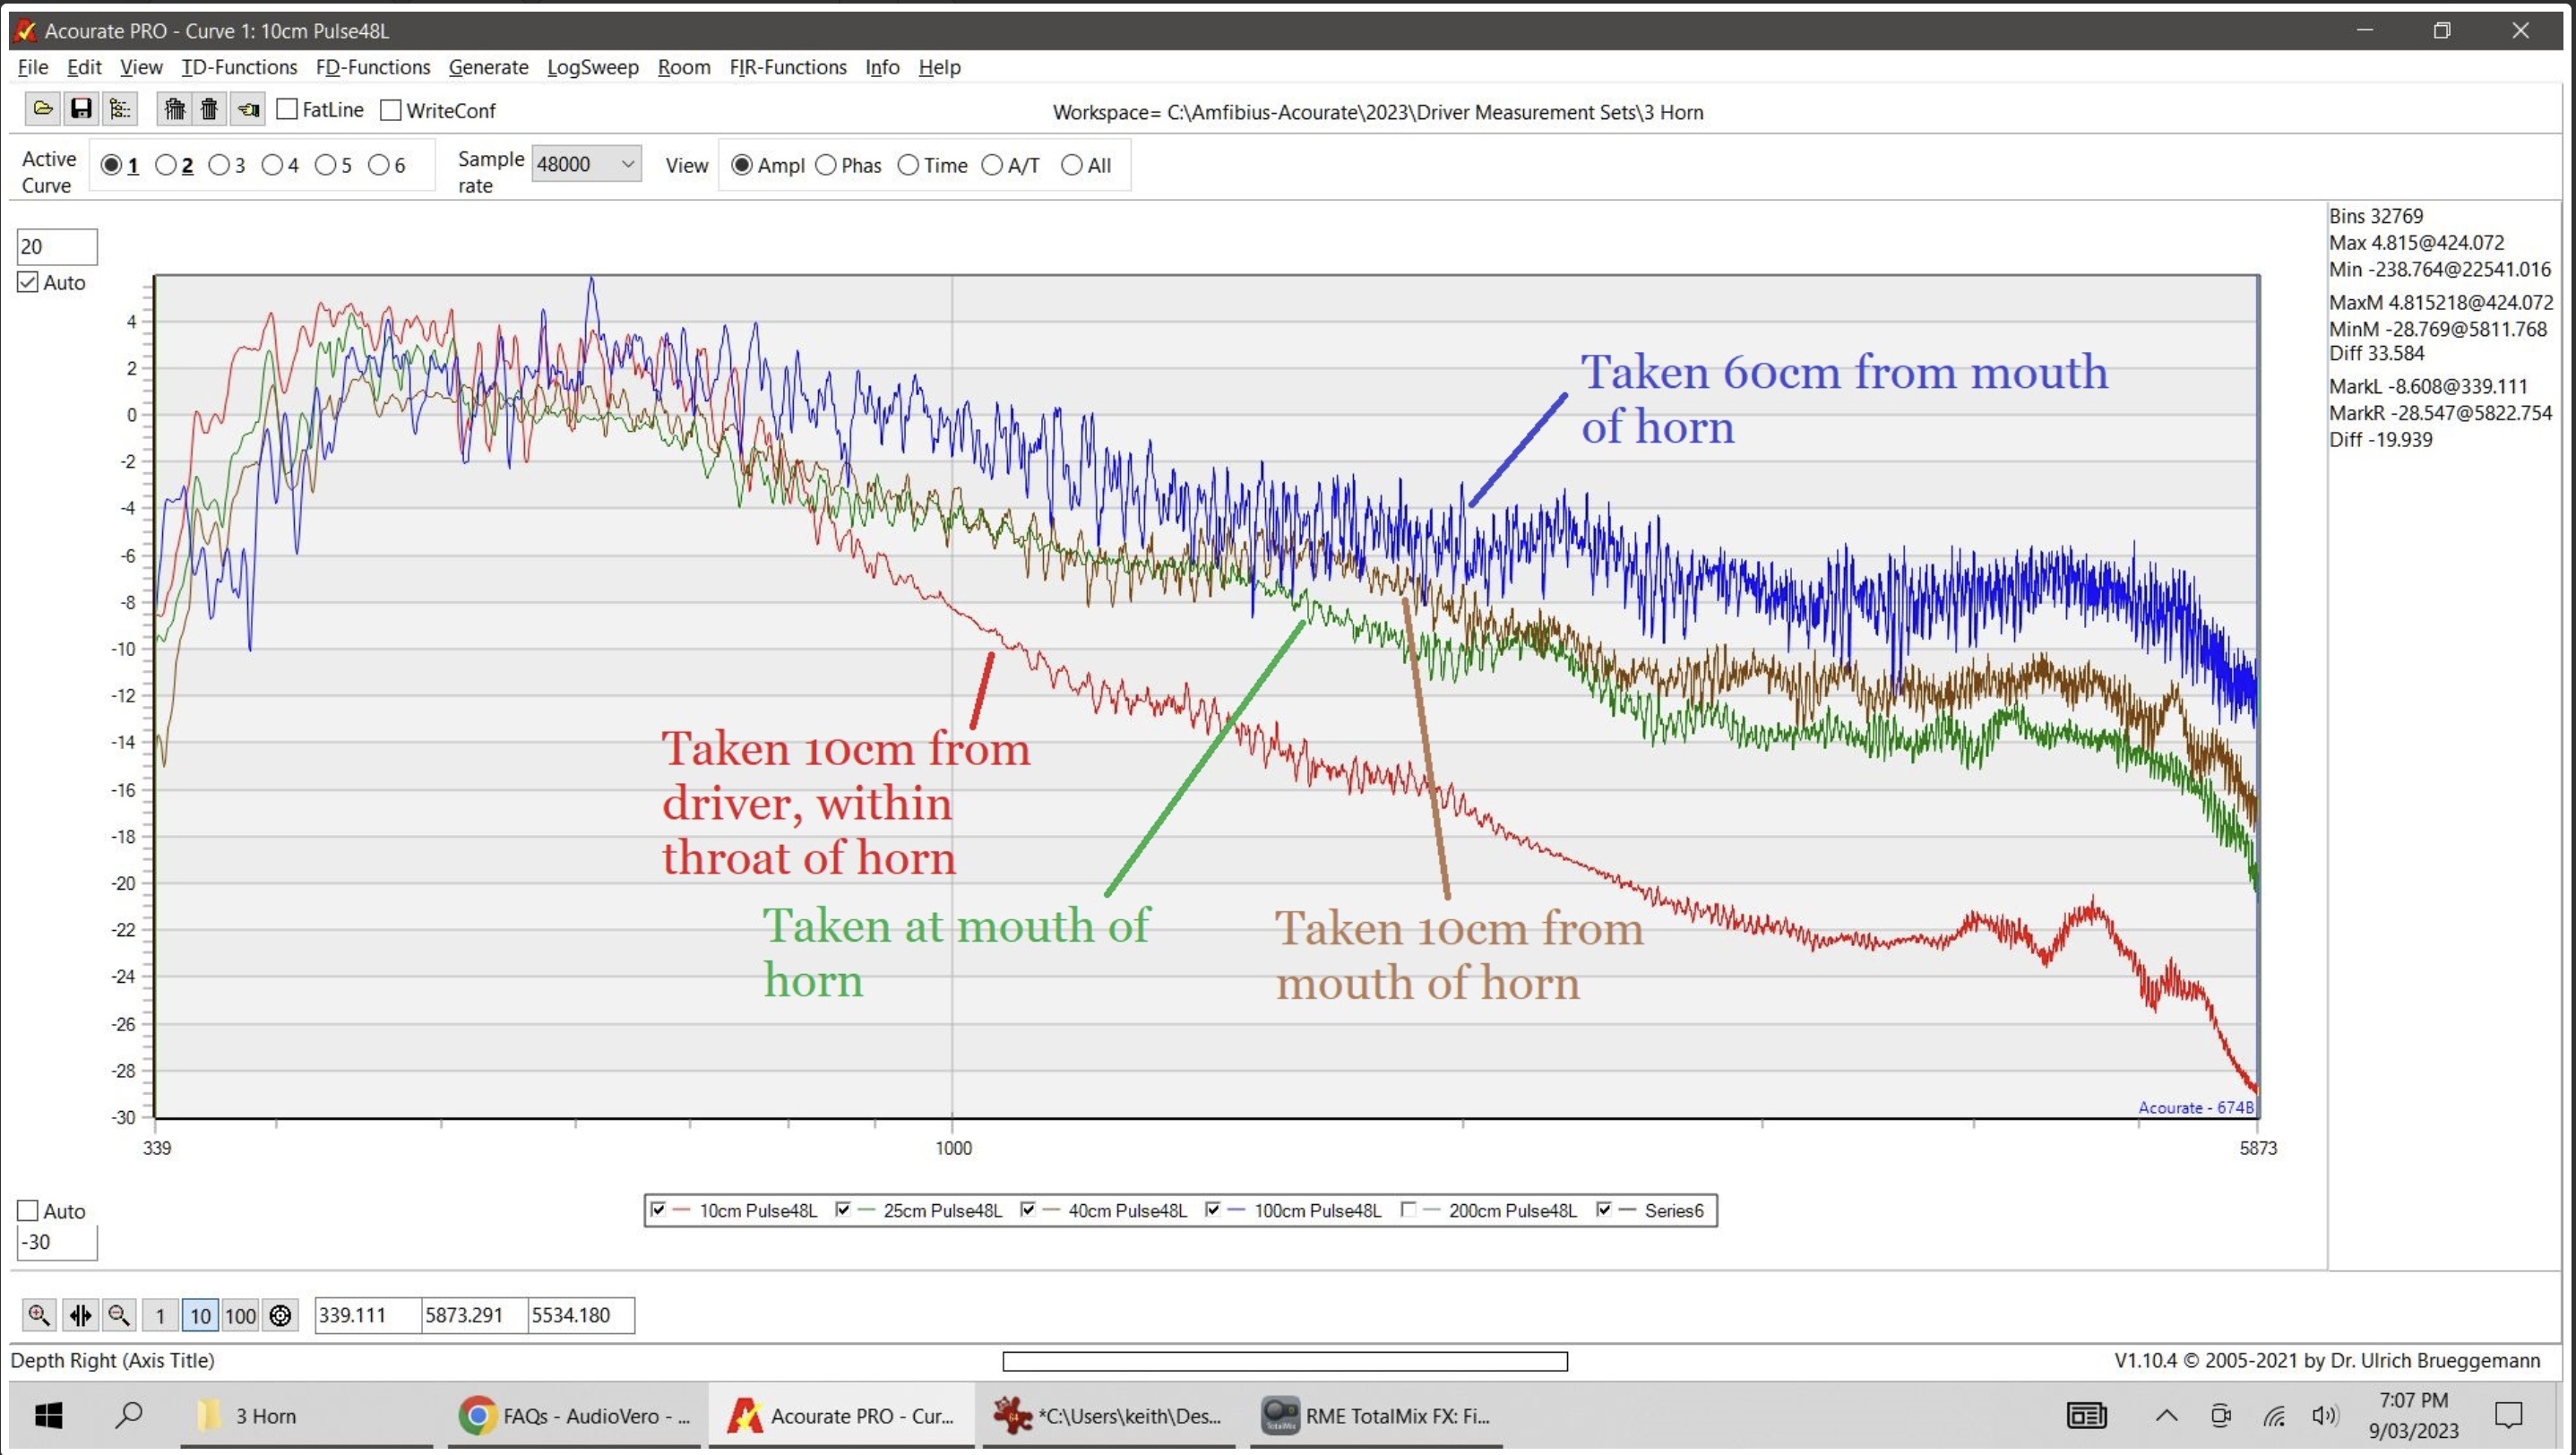Click the pointing hand toolbar icon

pyautogui.click(x=247, y=109)
